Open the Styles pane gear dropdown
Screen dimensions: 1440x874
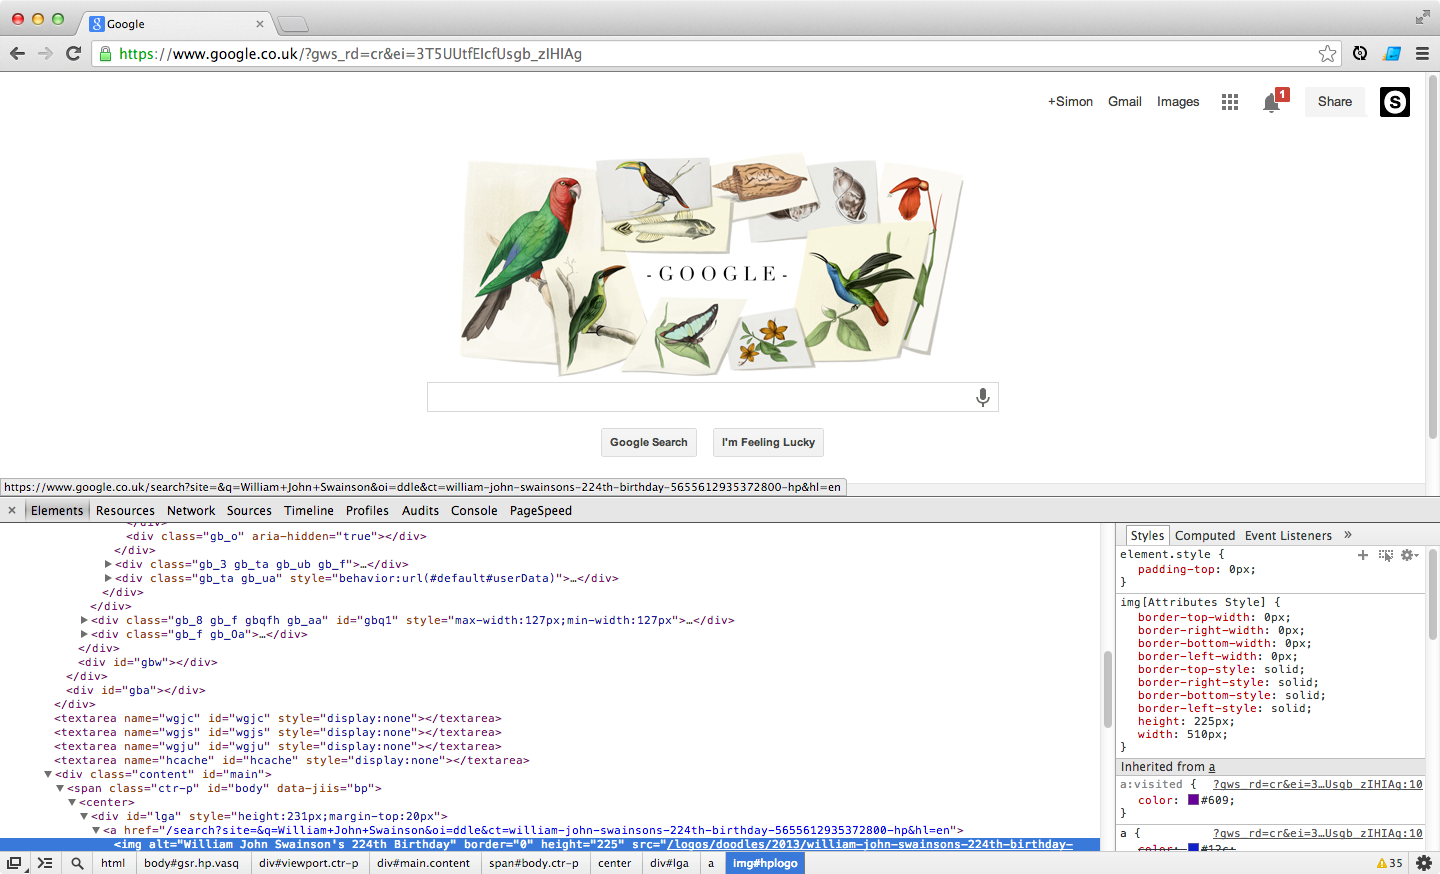tap(1409, 555)
